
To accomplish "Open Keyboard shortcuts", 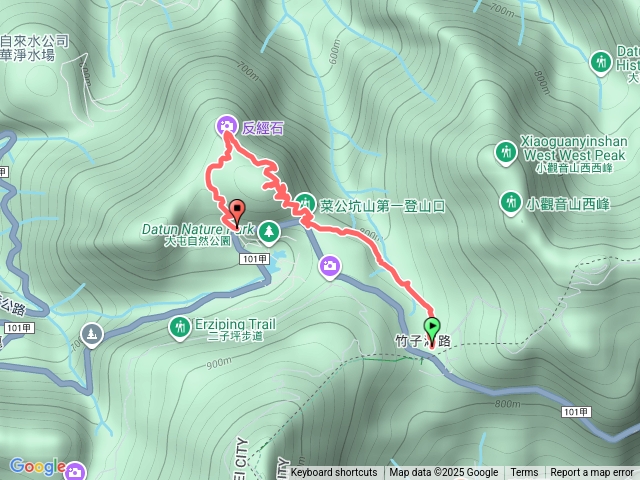I will (334, 472).
